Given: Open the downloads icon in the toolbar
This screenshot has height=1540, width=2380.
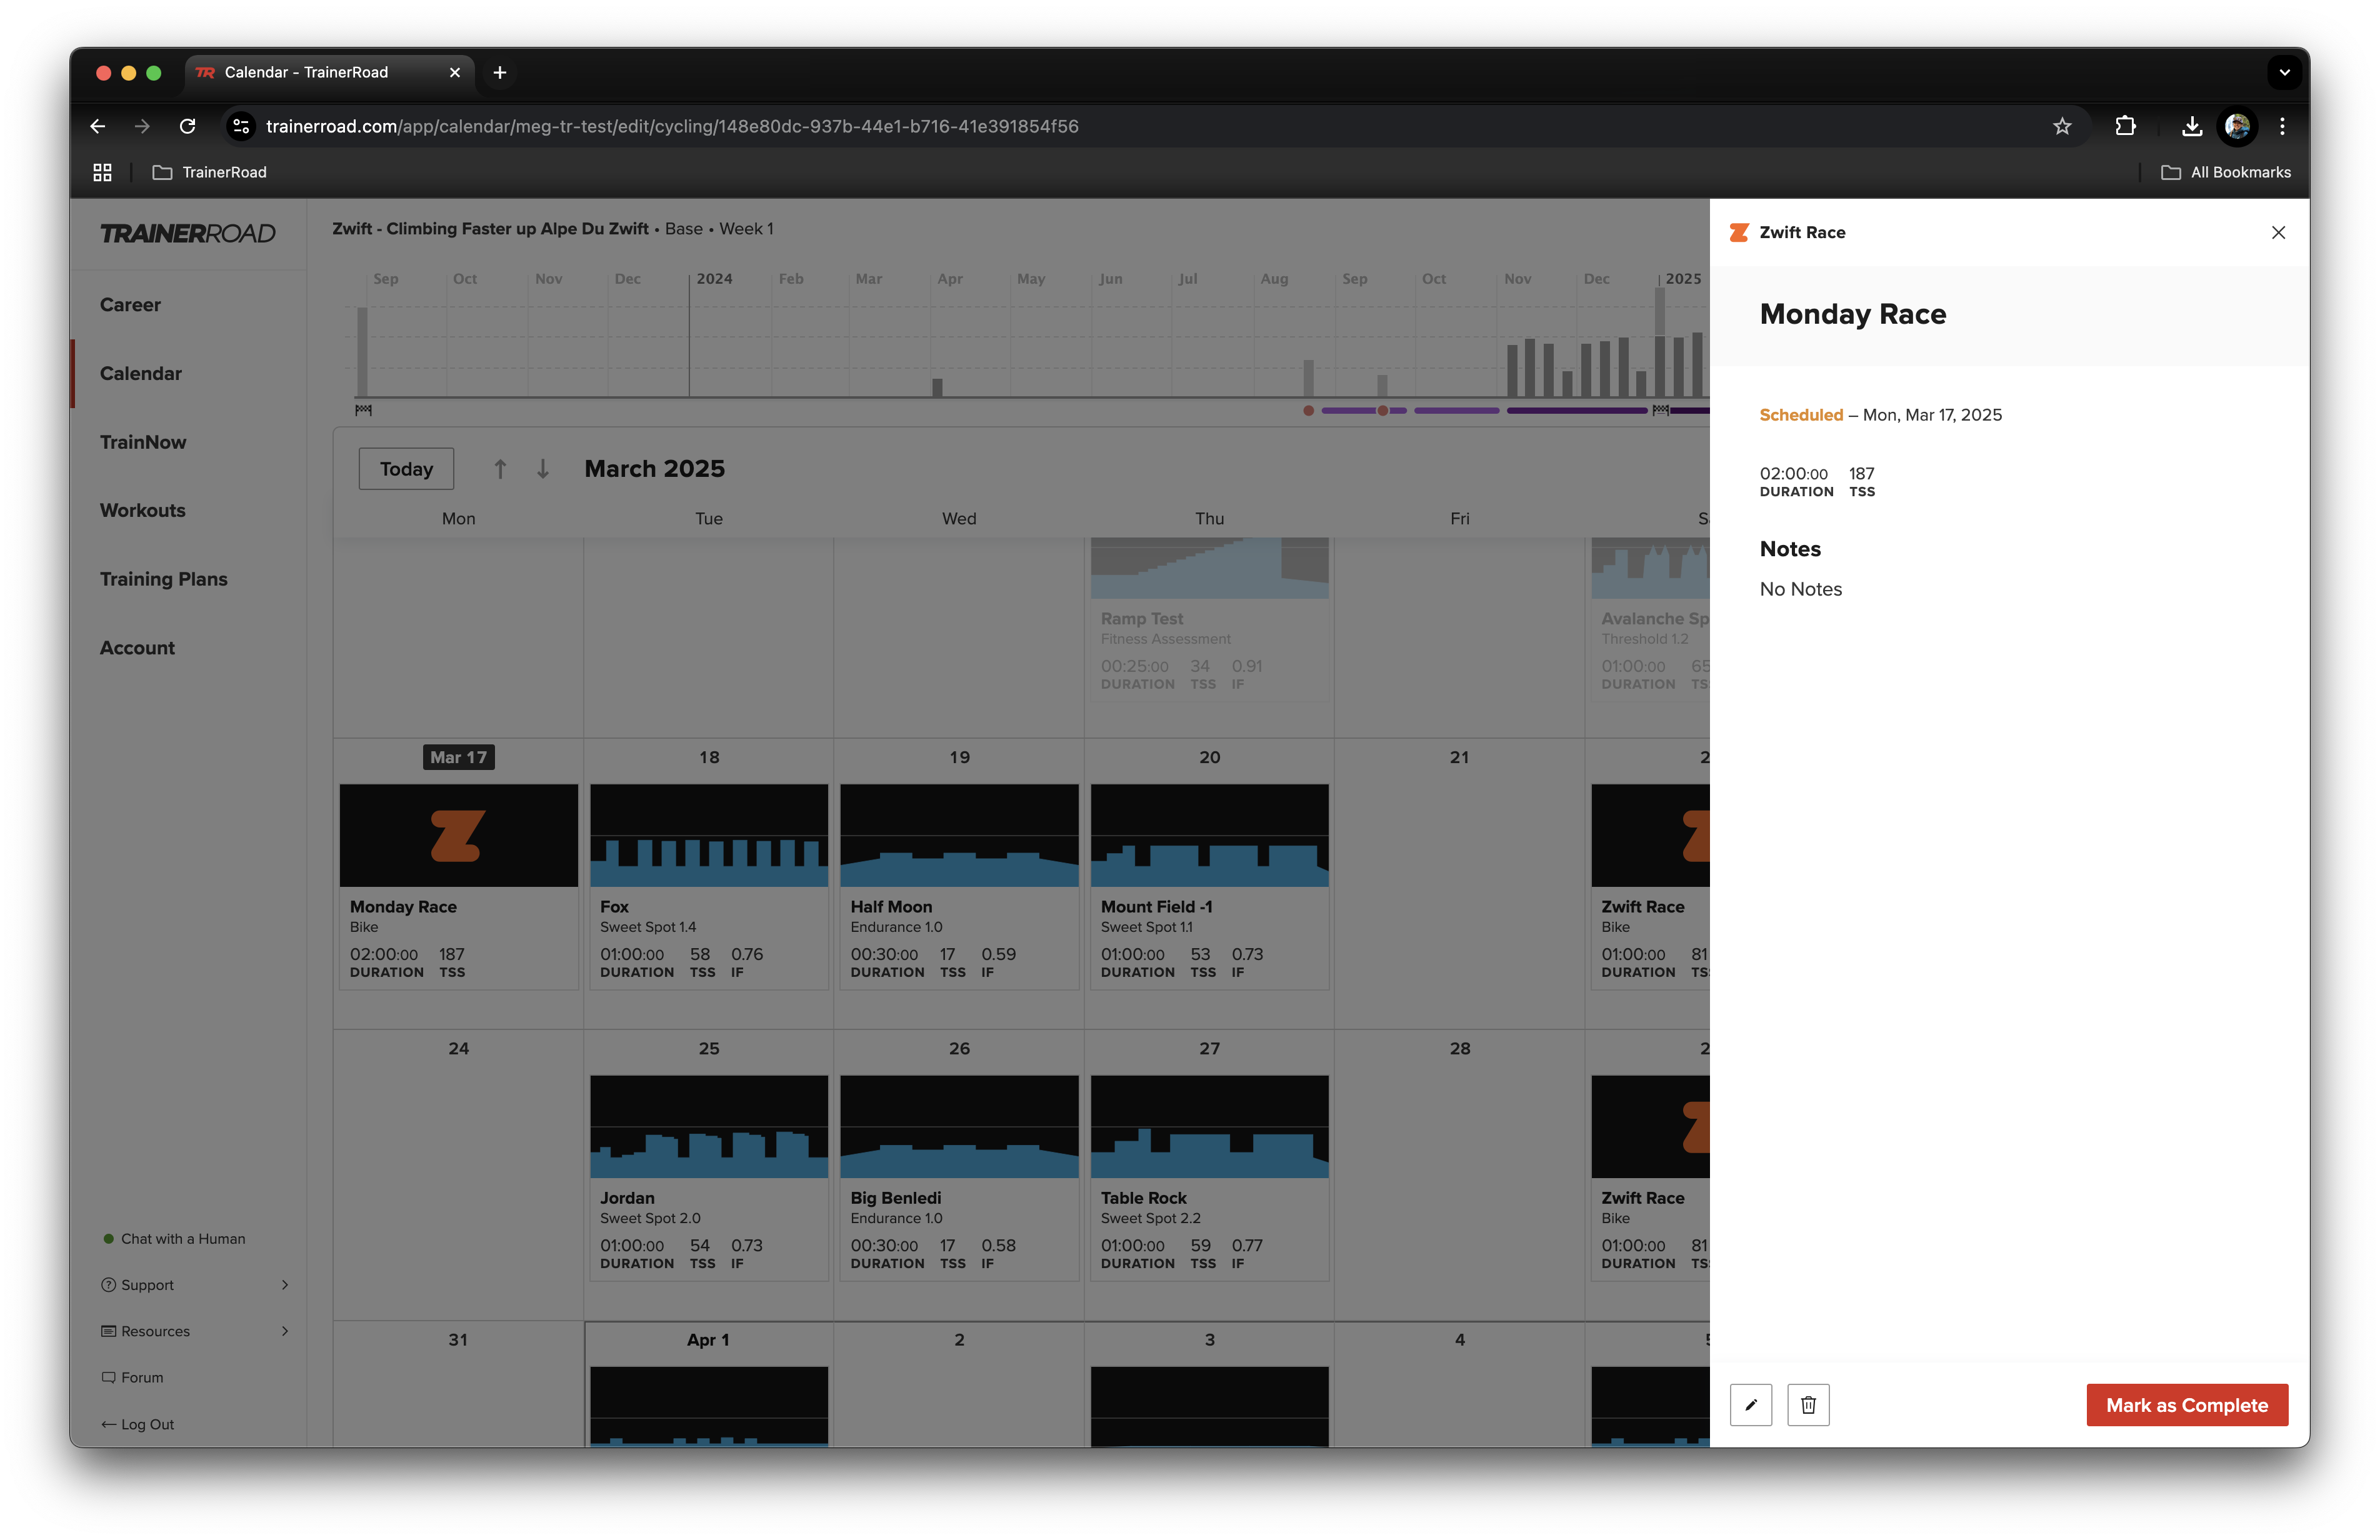Looking at the screenshot, I should 2191,126.
